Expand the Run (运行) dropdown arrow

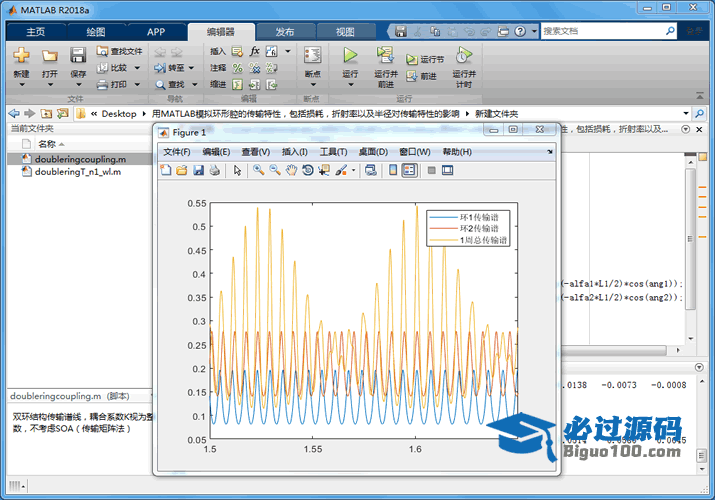pos(351,85)
